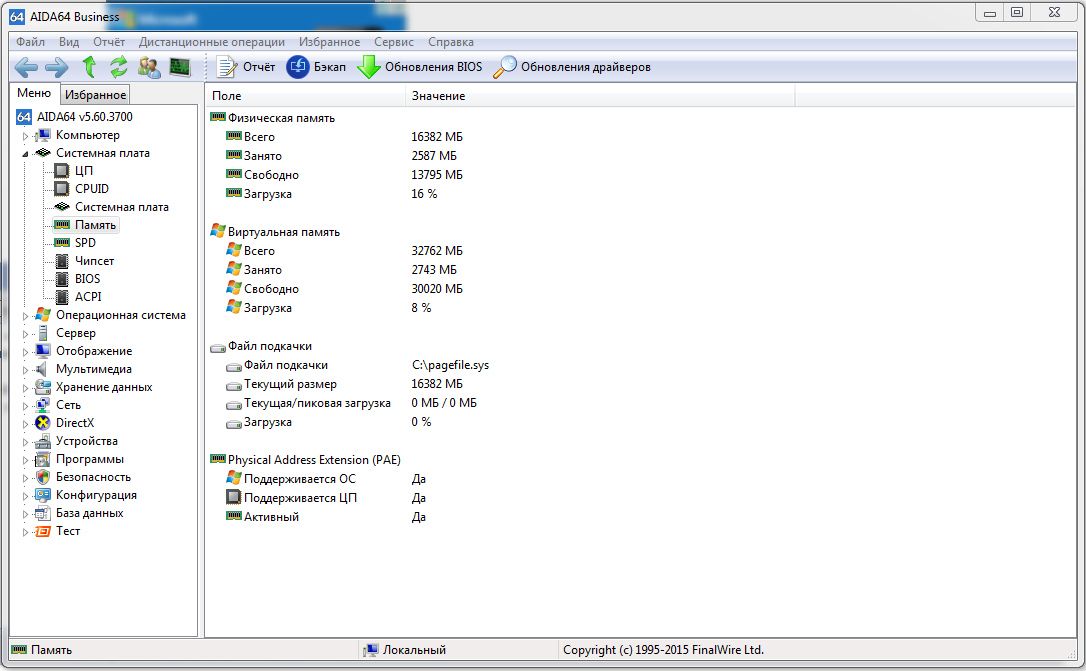Select the ЦП item icon
This screenshot has width=1086, height=671.
pyautogui.click(x=62, y=170)
